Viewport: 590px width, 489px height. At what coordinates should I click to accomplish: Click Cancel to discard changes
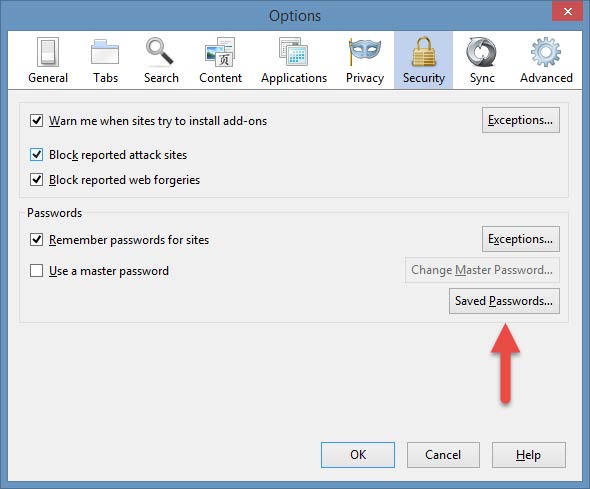coord(443,455)
